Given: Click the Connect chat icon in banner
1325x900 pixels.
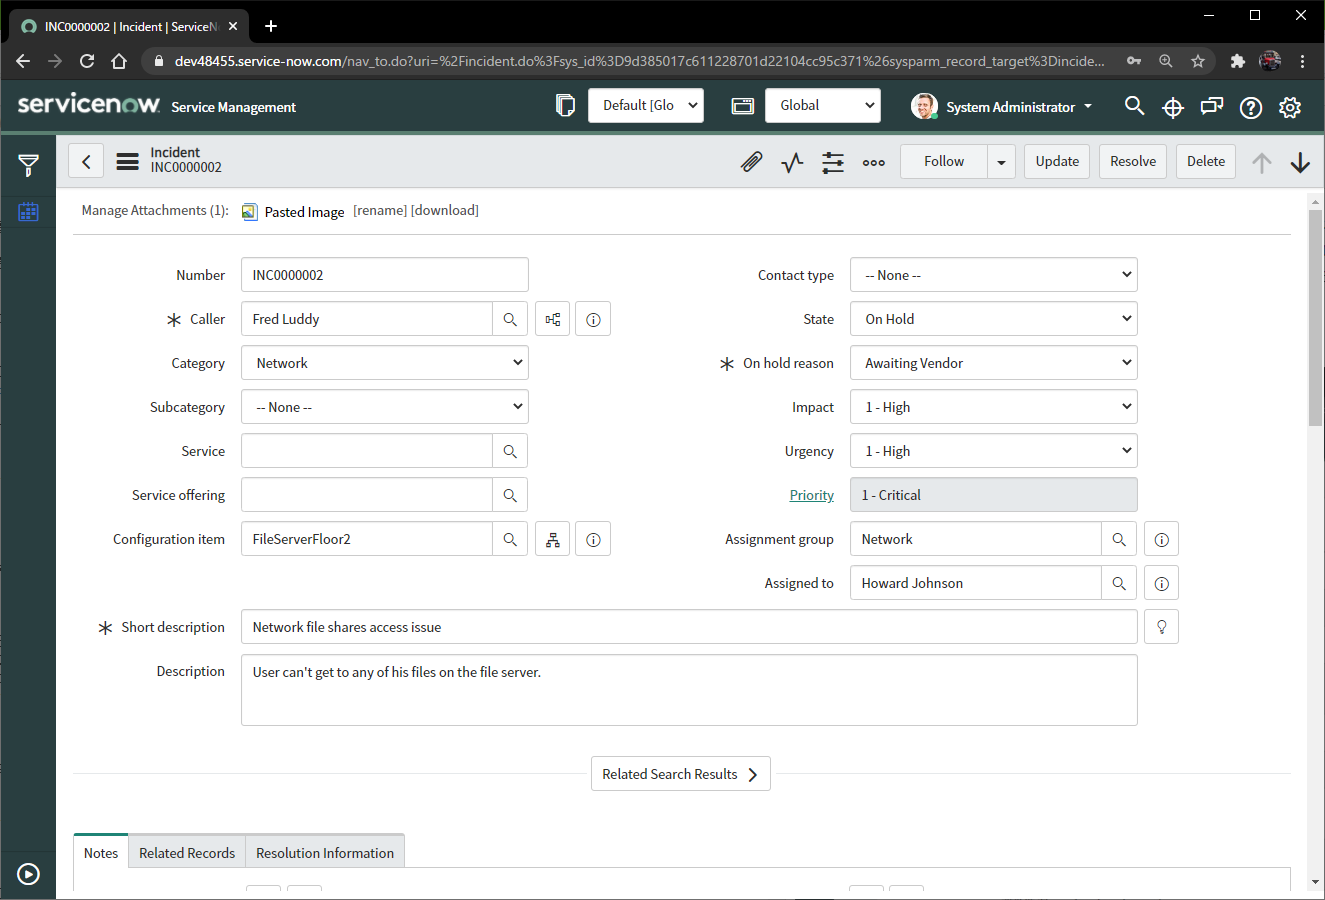Looking at the screenshot, I should (1211, 106).
